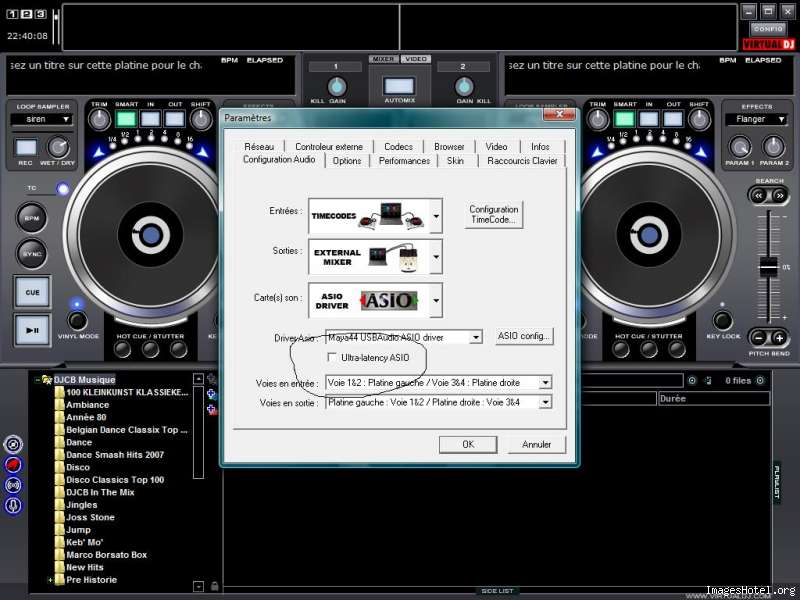Enable the Ultra-latency ASIO checkbox

(x=332, y=357)
